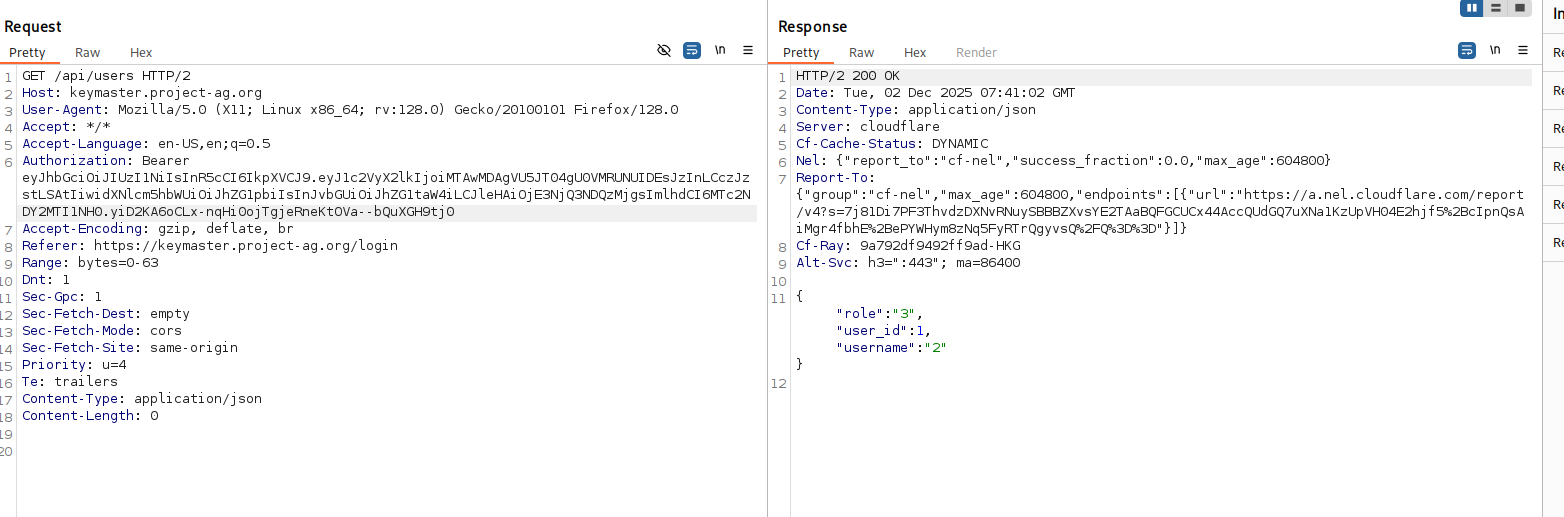1564x517 pixels.
Task: Open Request editor hamburger options menu
Action: [x=748, y=50]
